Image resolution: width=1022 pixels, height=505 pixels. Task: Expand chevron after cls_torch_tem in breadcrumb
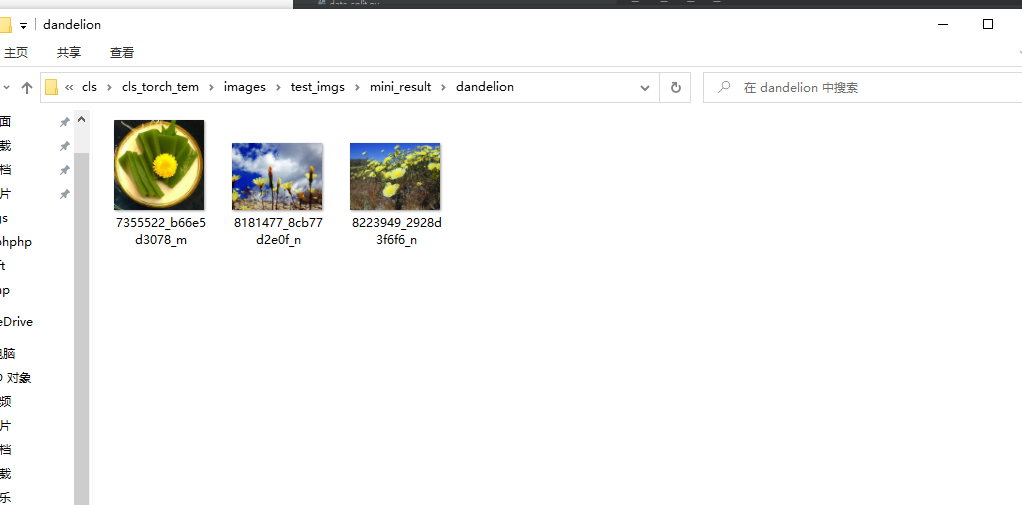[x=211, y=87]
